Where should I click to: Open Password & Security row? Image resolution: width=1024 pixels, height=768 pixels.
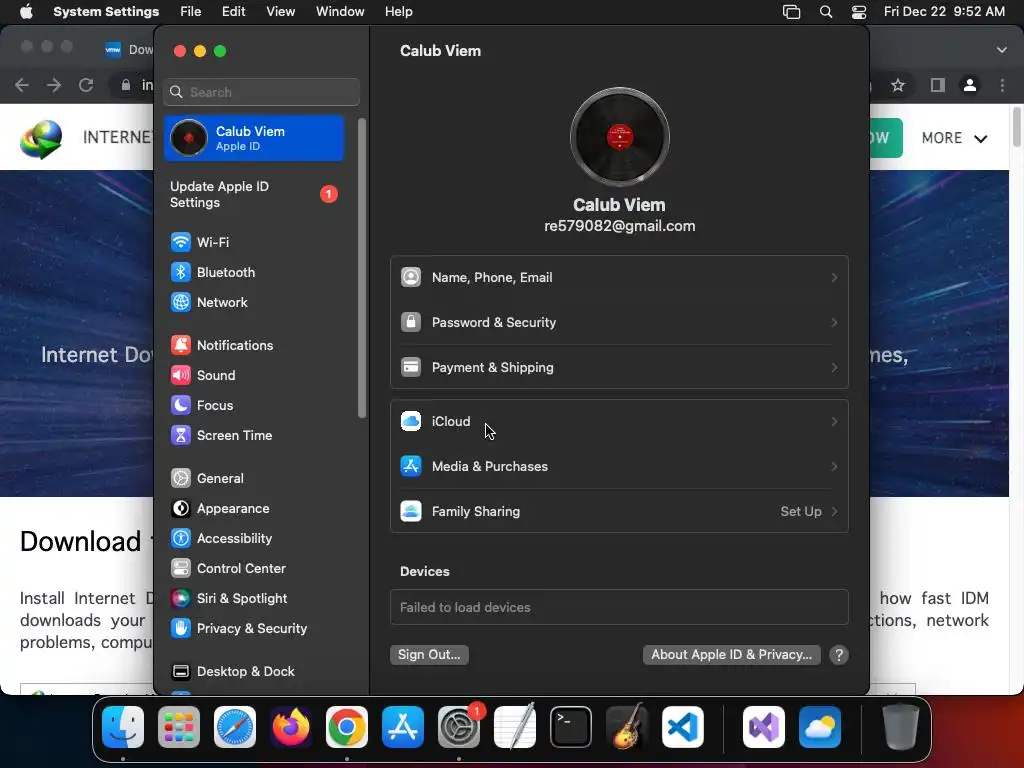click(619, 323)
